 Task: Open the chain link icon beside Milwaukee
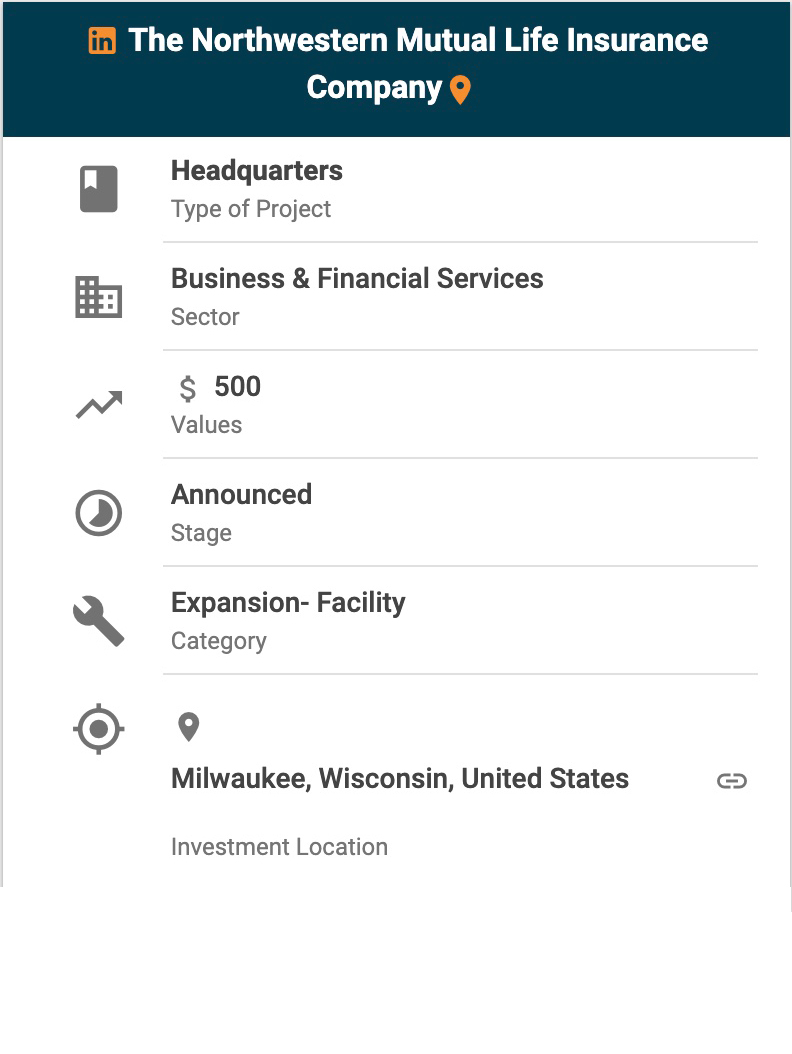pos(732,781)
